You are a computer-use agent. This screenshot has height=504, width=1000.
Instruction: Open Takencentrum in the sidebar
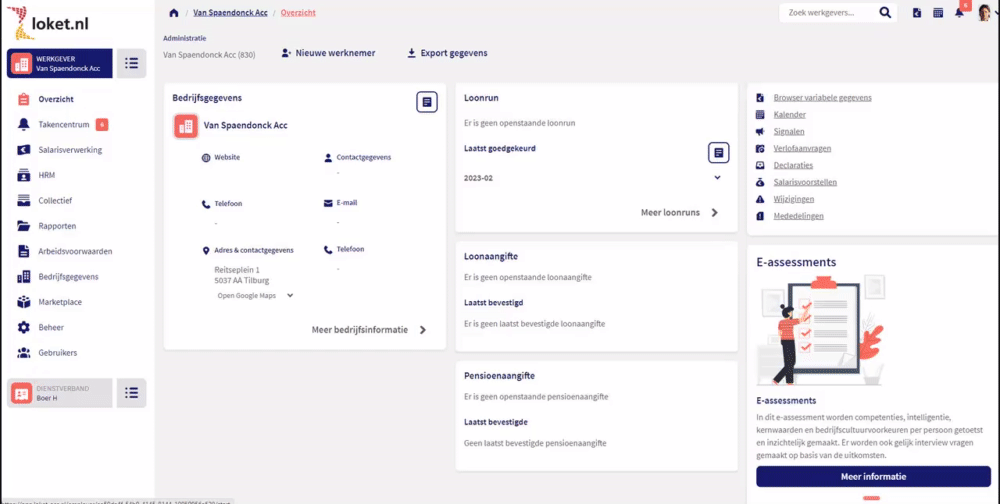click(x=64, y=124)
